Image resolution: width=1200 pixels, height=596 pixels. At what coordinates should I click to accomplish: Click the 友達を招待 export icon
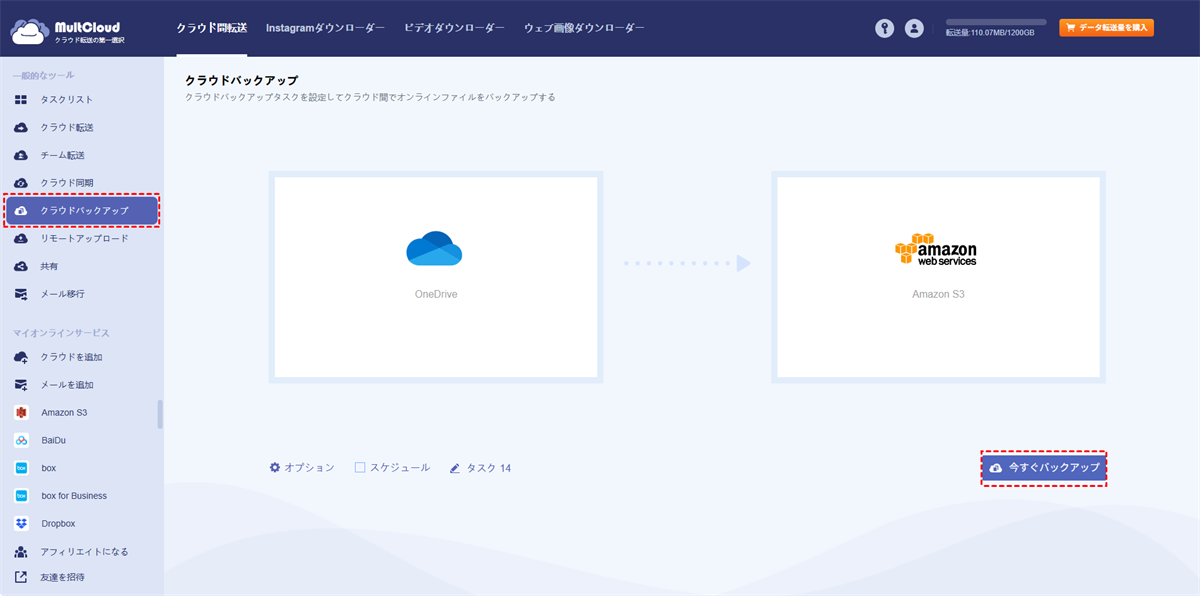click(21, 577)
